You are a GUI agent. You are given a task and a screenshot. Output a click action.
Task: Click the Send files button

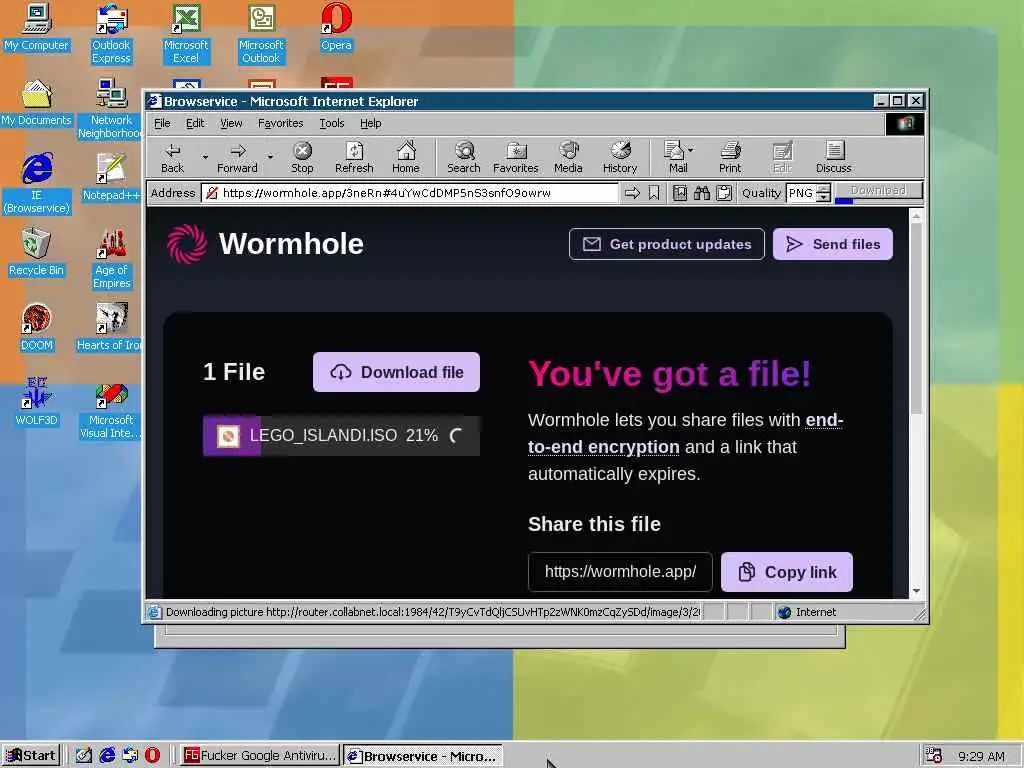[x=833, y=244]
